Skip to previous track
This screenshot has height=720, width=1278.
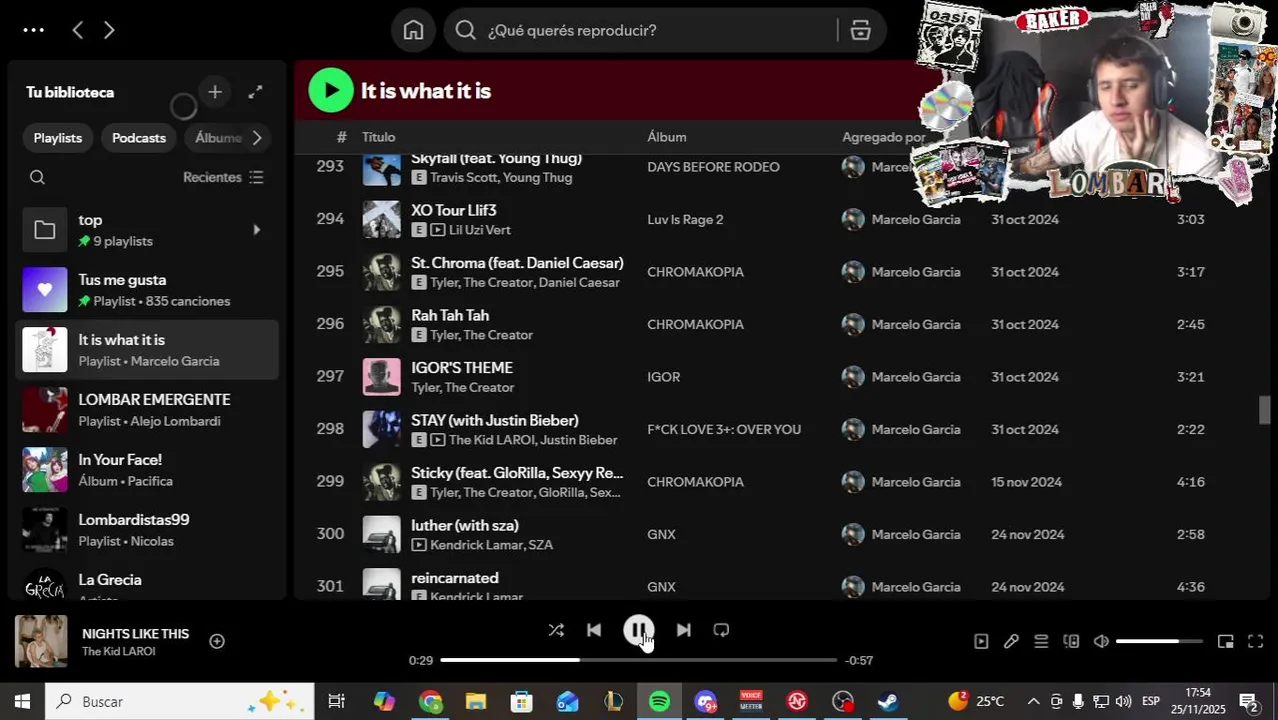point(594,630)
